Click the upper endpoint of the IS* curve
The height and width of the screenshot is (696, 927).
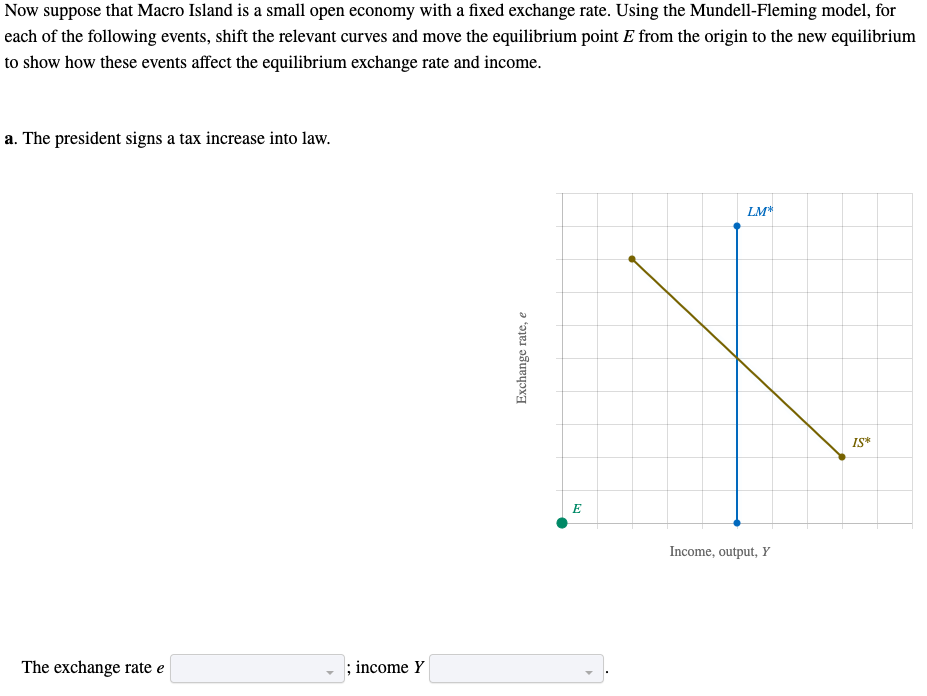click(632, 258)
